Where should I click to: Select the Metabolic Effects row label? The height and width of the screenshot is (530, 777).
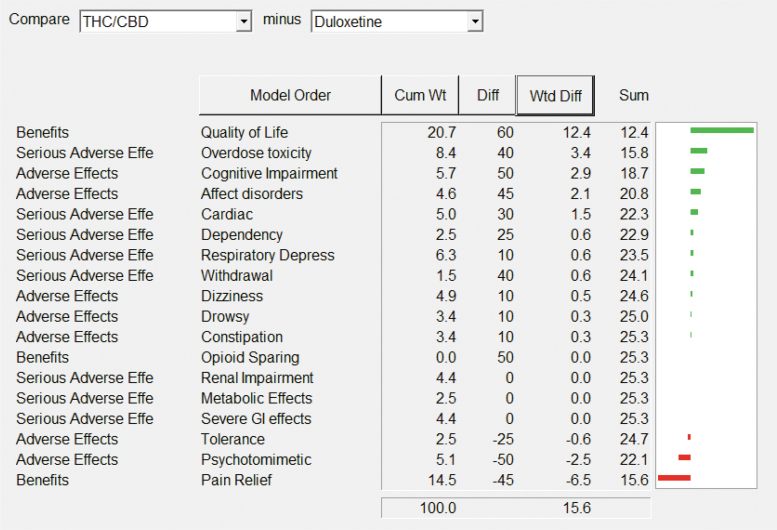257,398
